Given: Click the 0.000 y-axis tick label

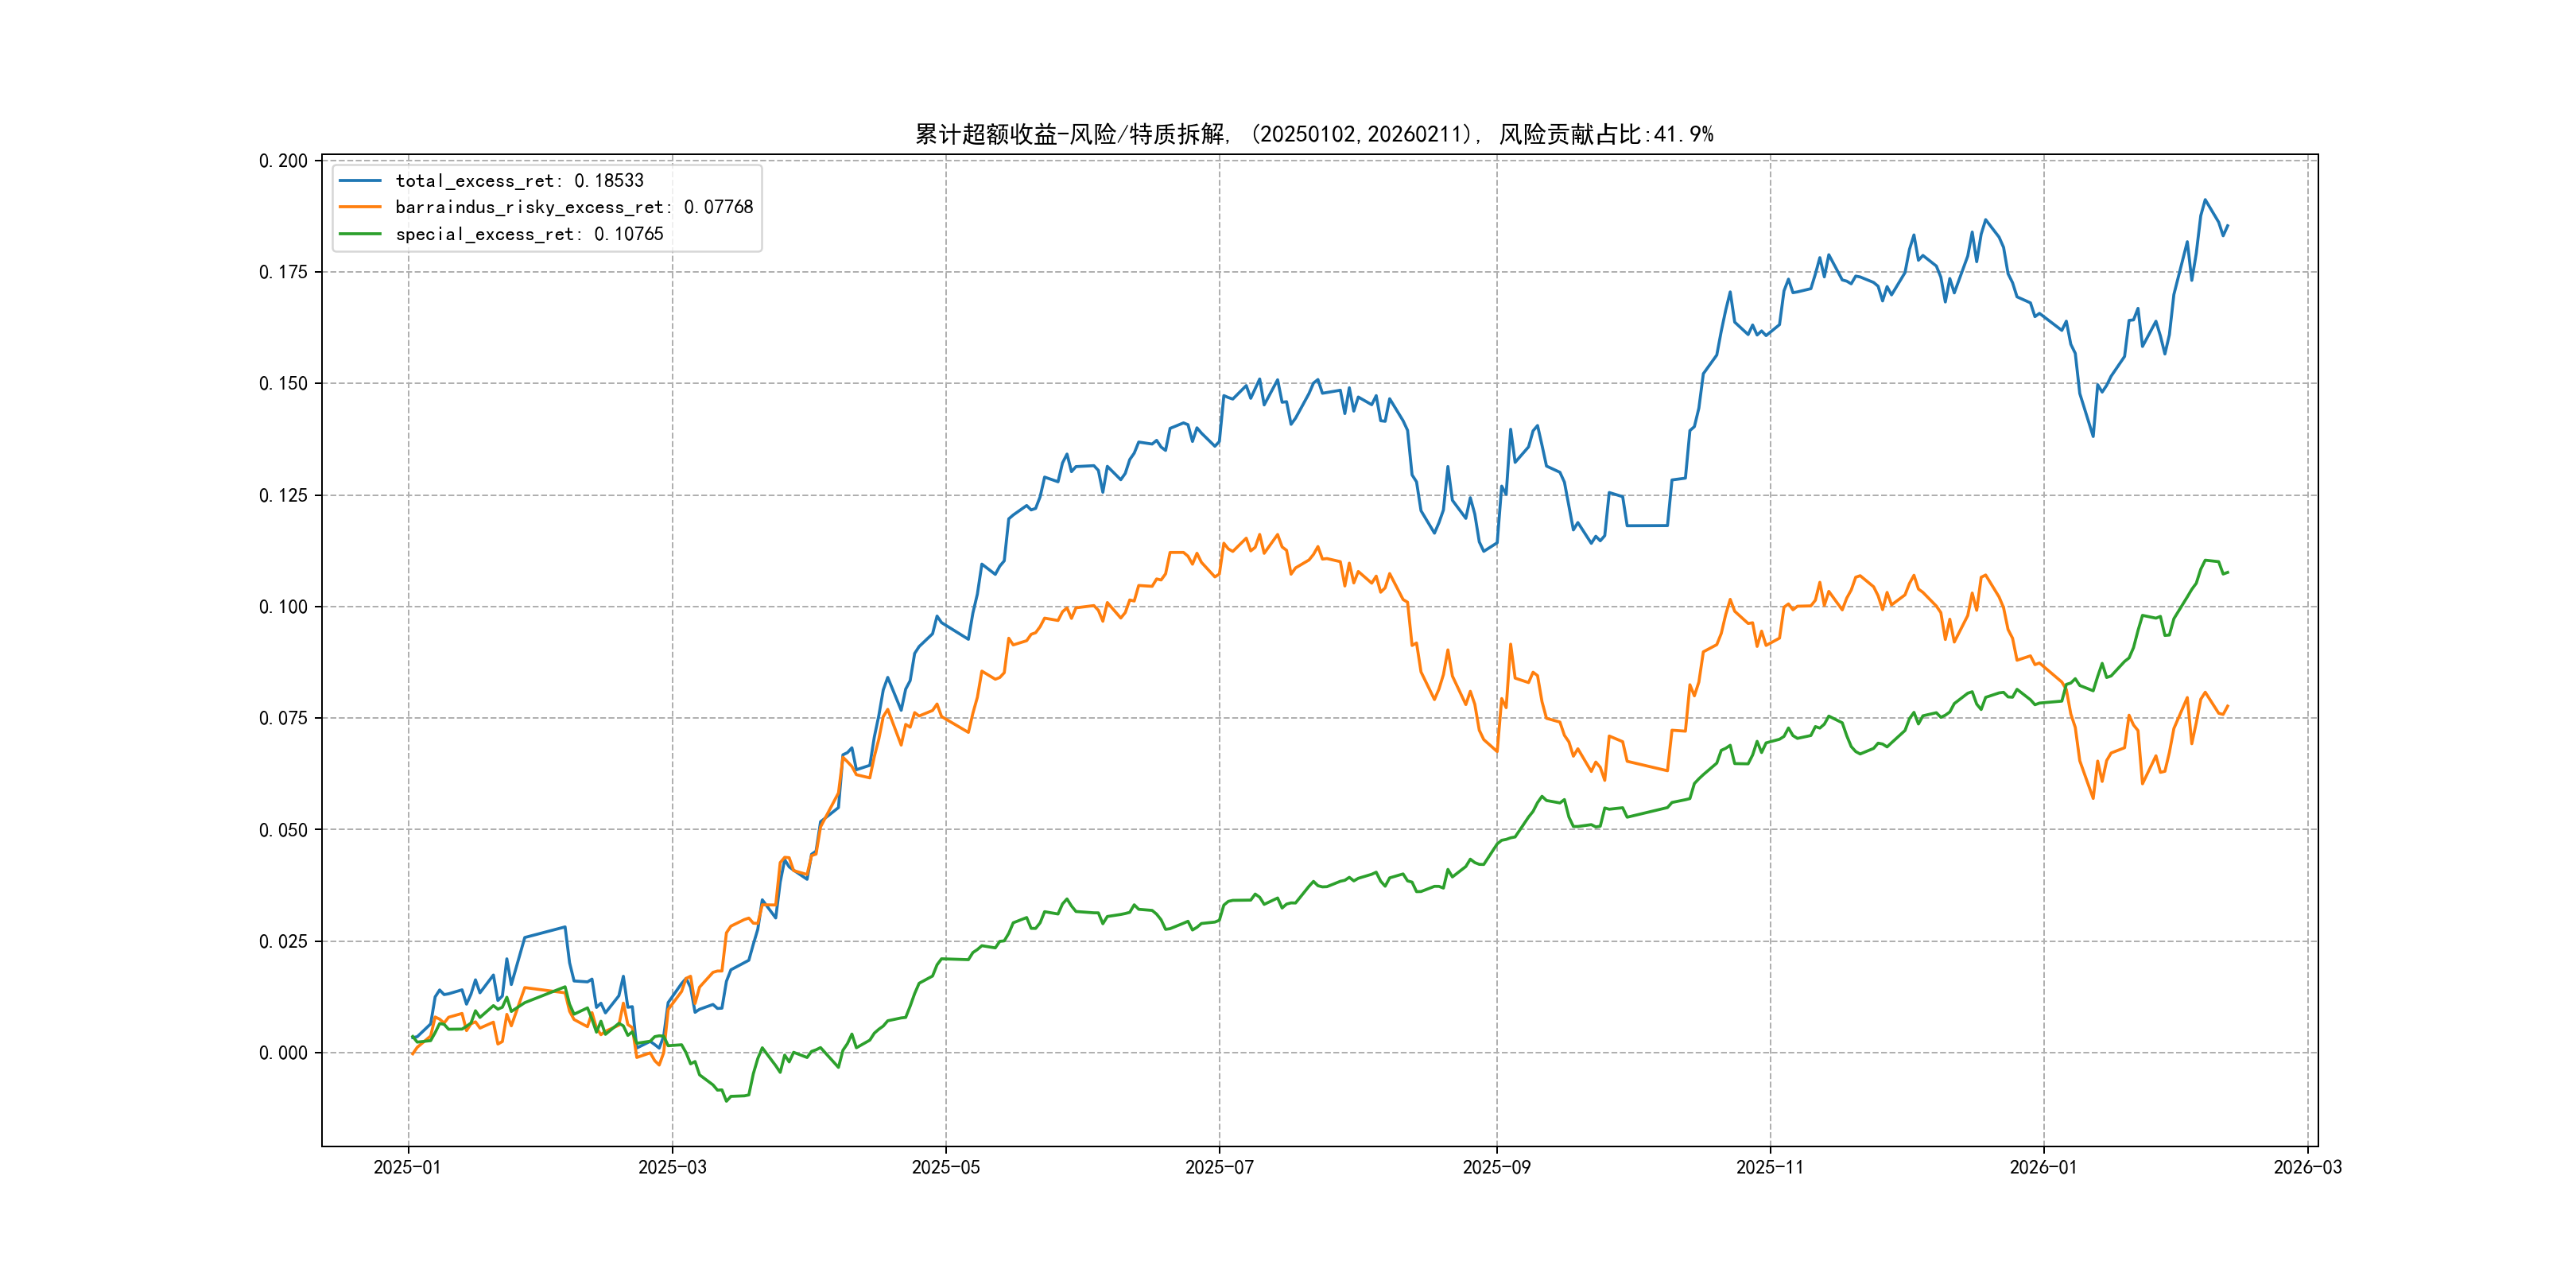Looking at the screenshot, I should (283, 1053).
